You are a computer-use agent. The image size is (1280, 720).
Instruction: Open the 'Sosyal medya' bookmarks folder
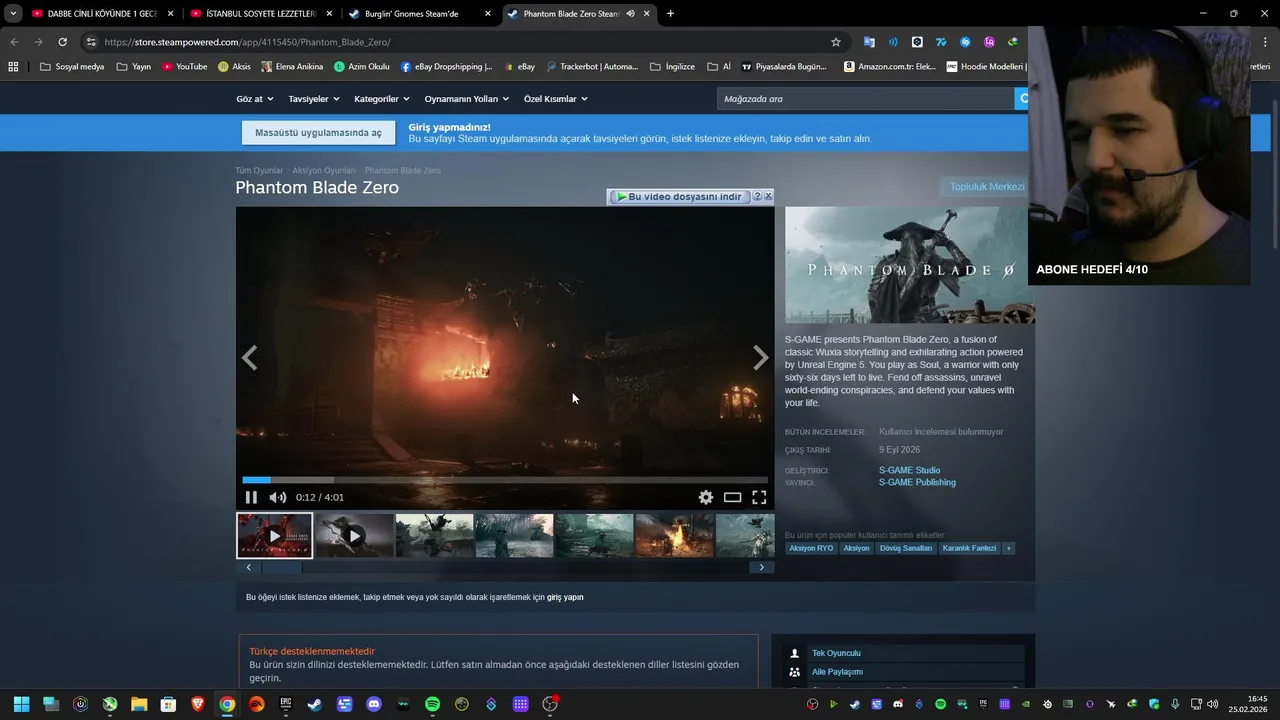click(72, 67)
